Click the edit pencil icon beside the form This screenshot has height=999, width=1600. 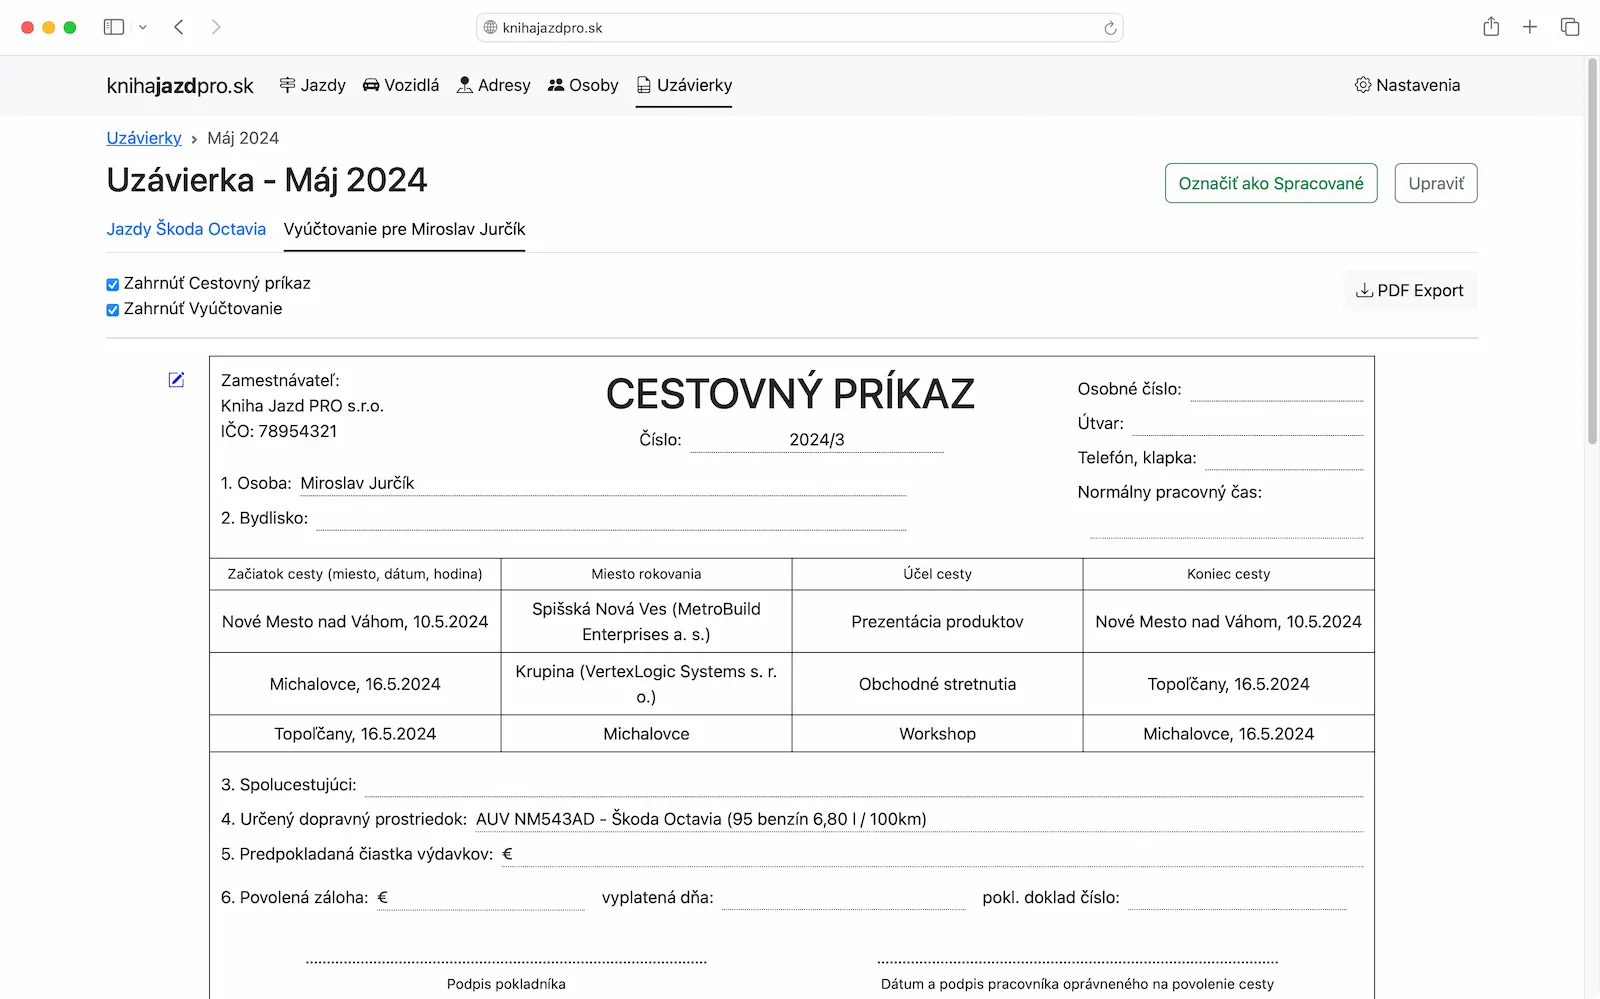[x=176, y=379]
